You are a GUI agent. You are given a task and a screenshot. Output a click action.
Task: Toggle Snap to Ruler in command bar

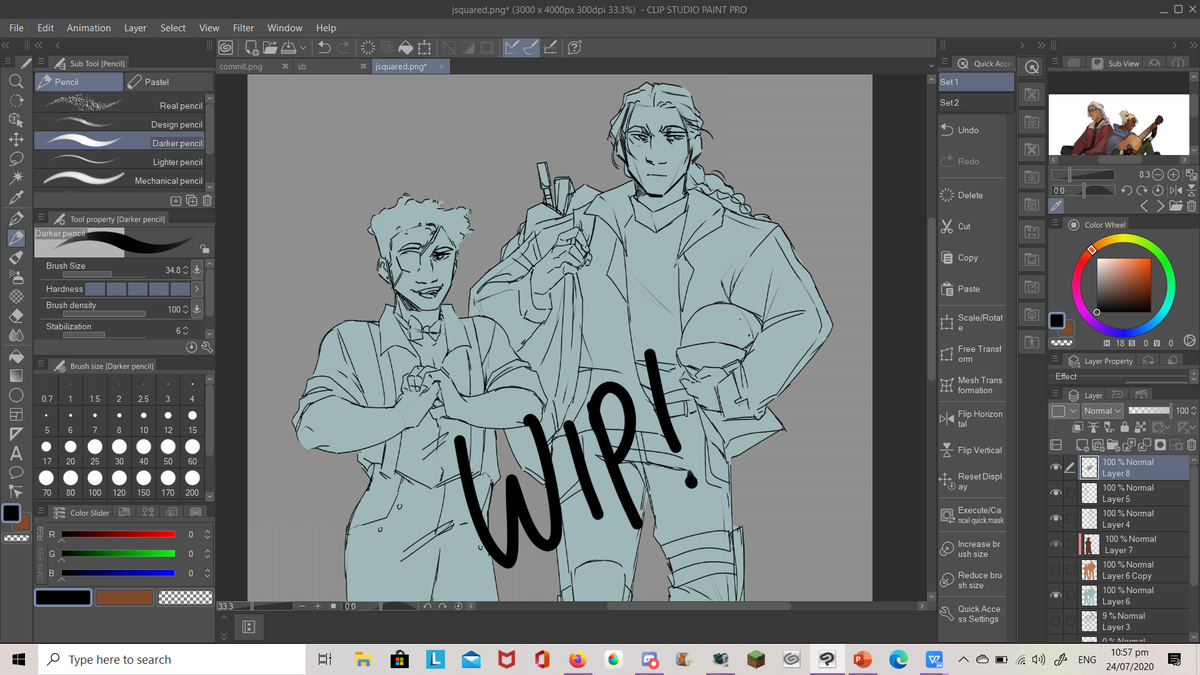click(x=510, y=47)
